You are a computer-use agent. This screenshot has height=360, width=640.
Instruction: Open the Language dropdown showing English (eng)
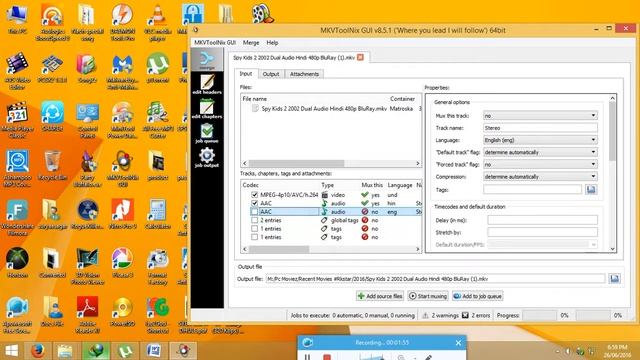[x=540, y=140]
